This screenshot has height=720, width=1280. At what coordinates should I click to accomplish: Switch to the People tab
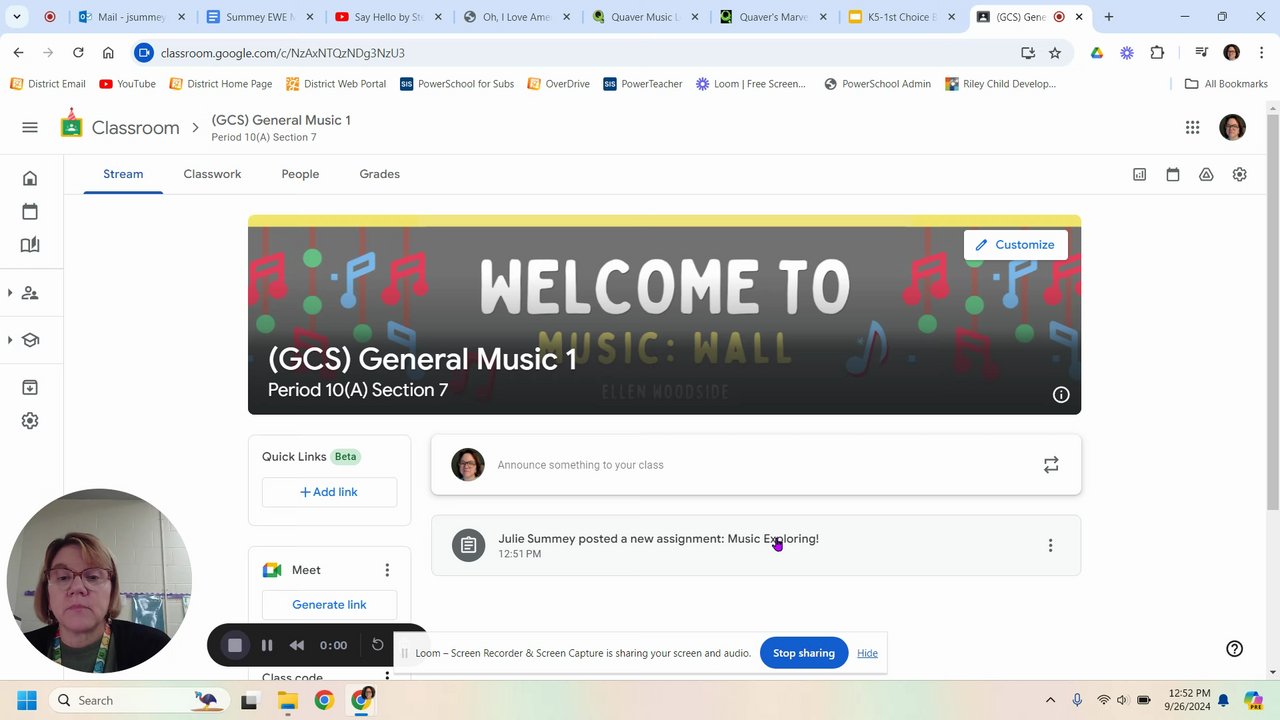pos(300,174)
